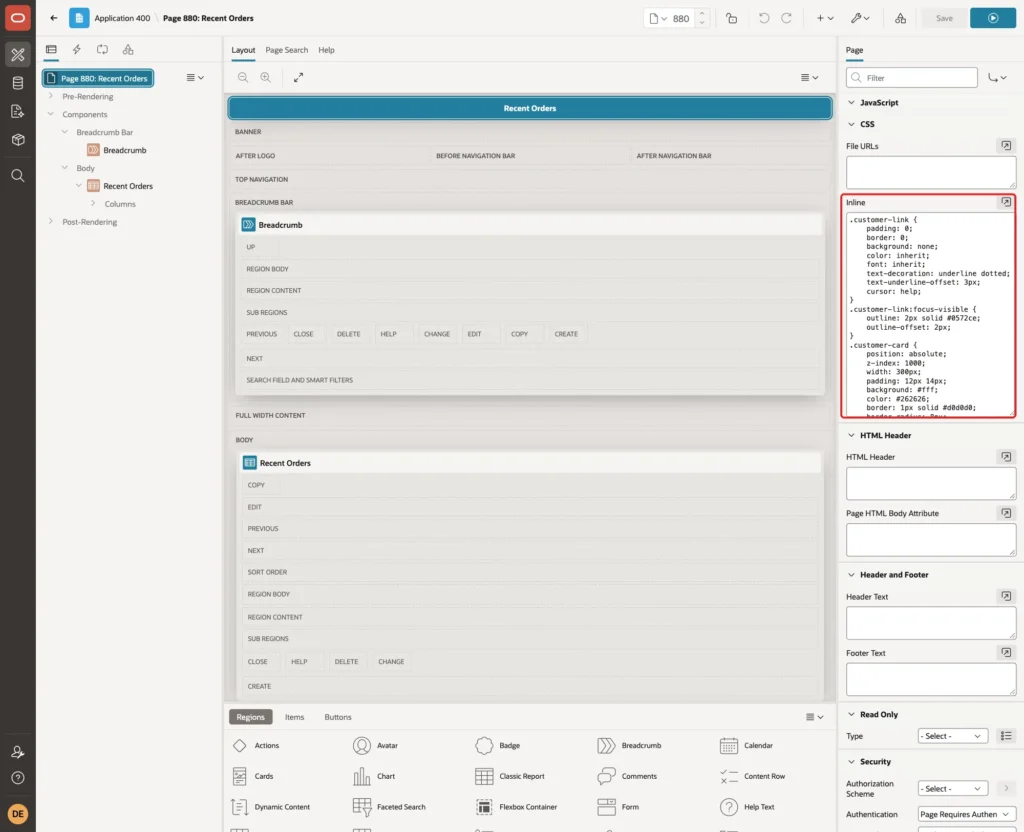Image resolution: width=1024 pixels, height=832 pixels.
Task: Click the Oracle APEX home logo
Action: pos(18,18)
